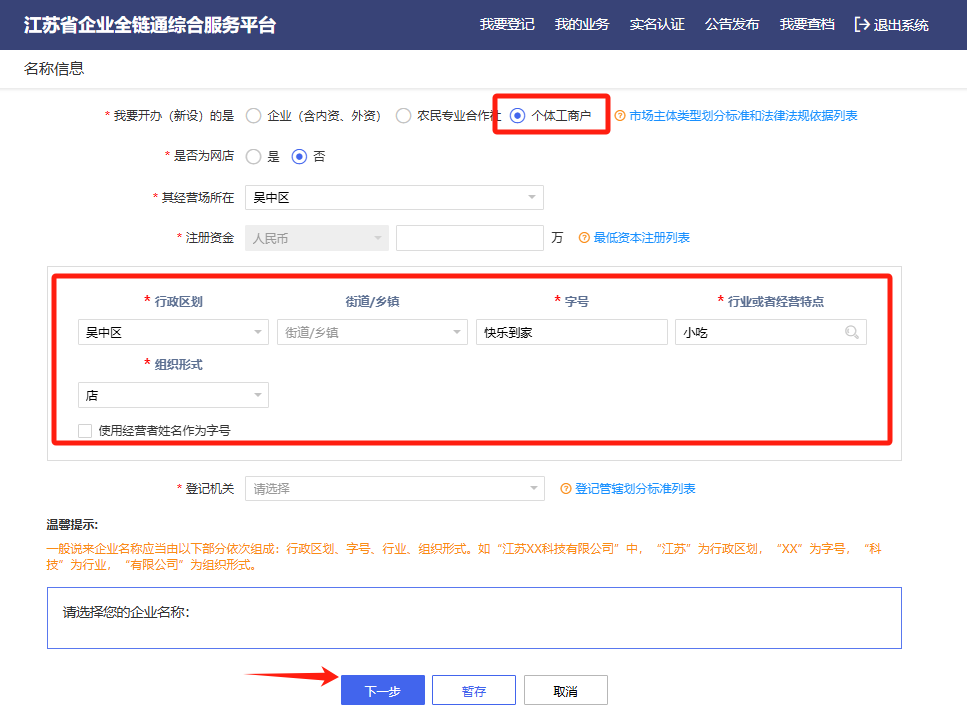Expand the 街道/乡镇 dropdown
The width and height of the screenshot is (967, 715).
pos(372,333)
